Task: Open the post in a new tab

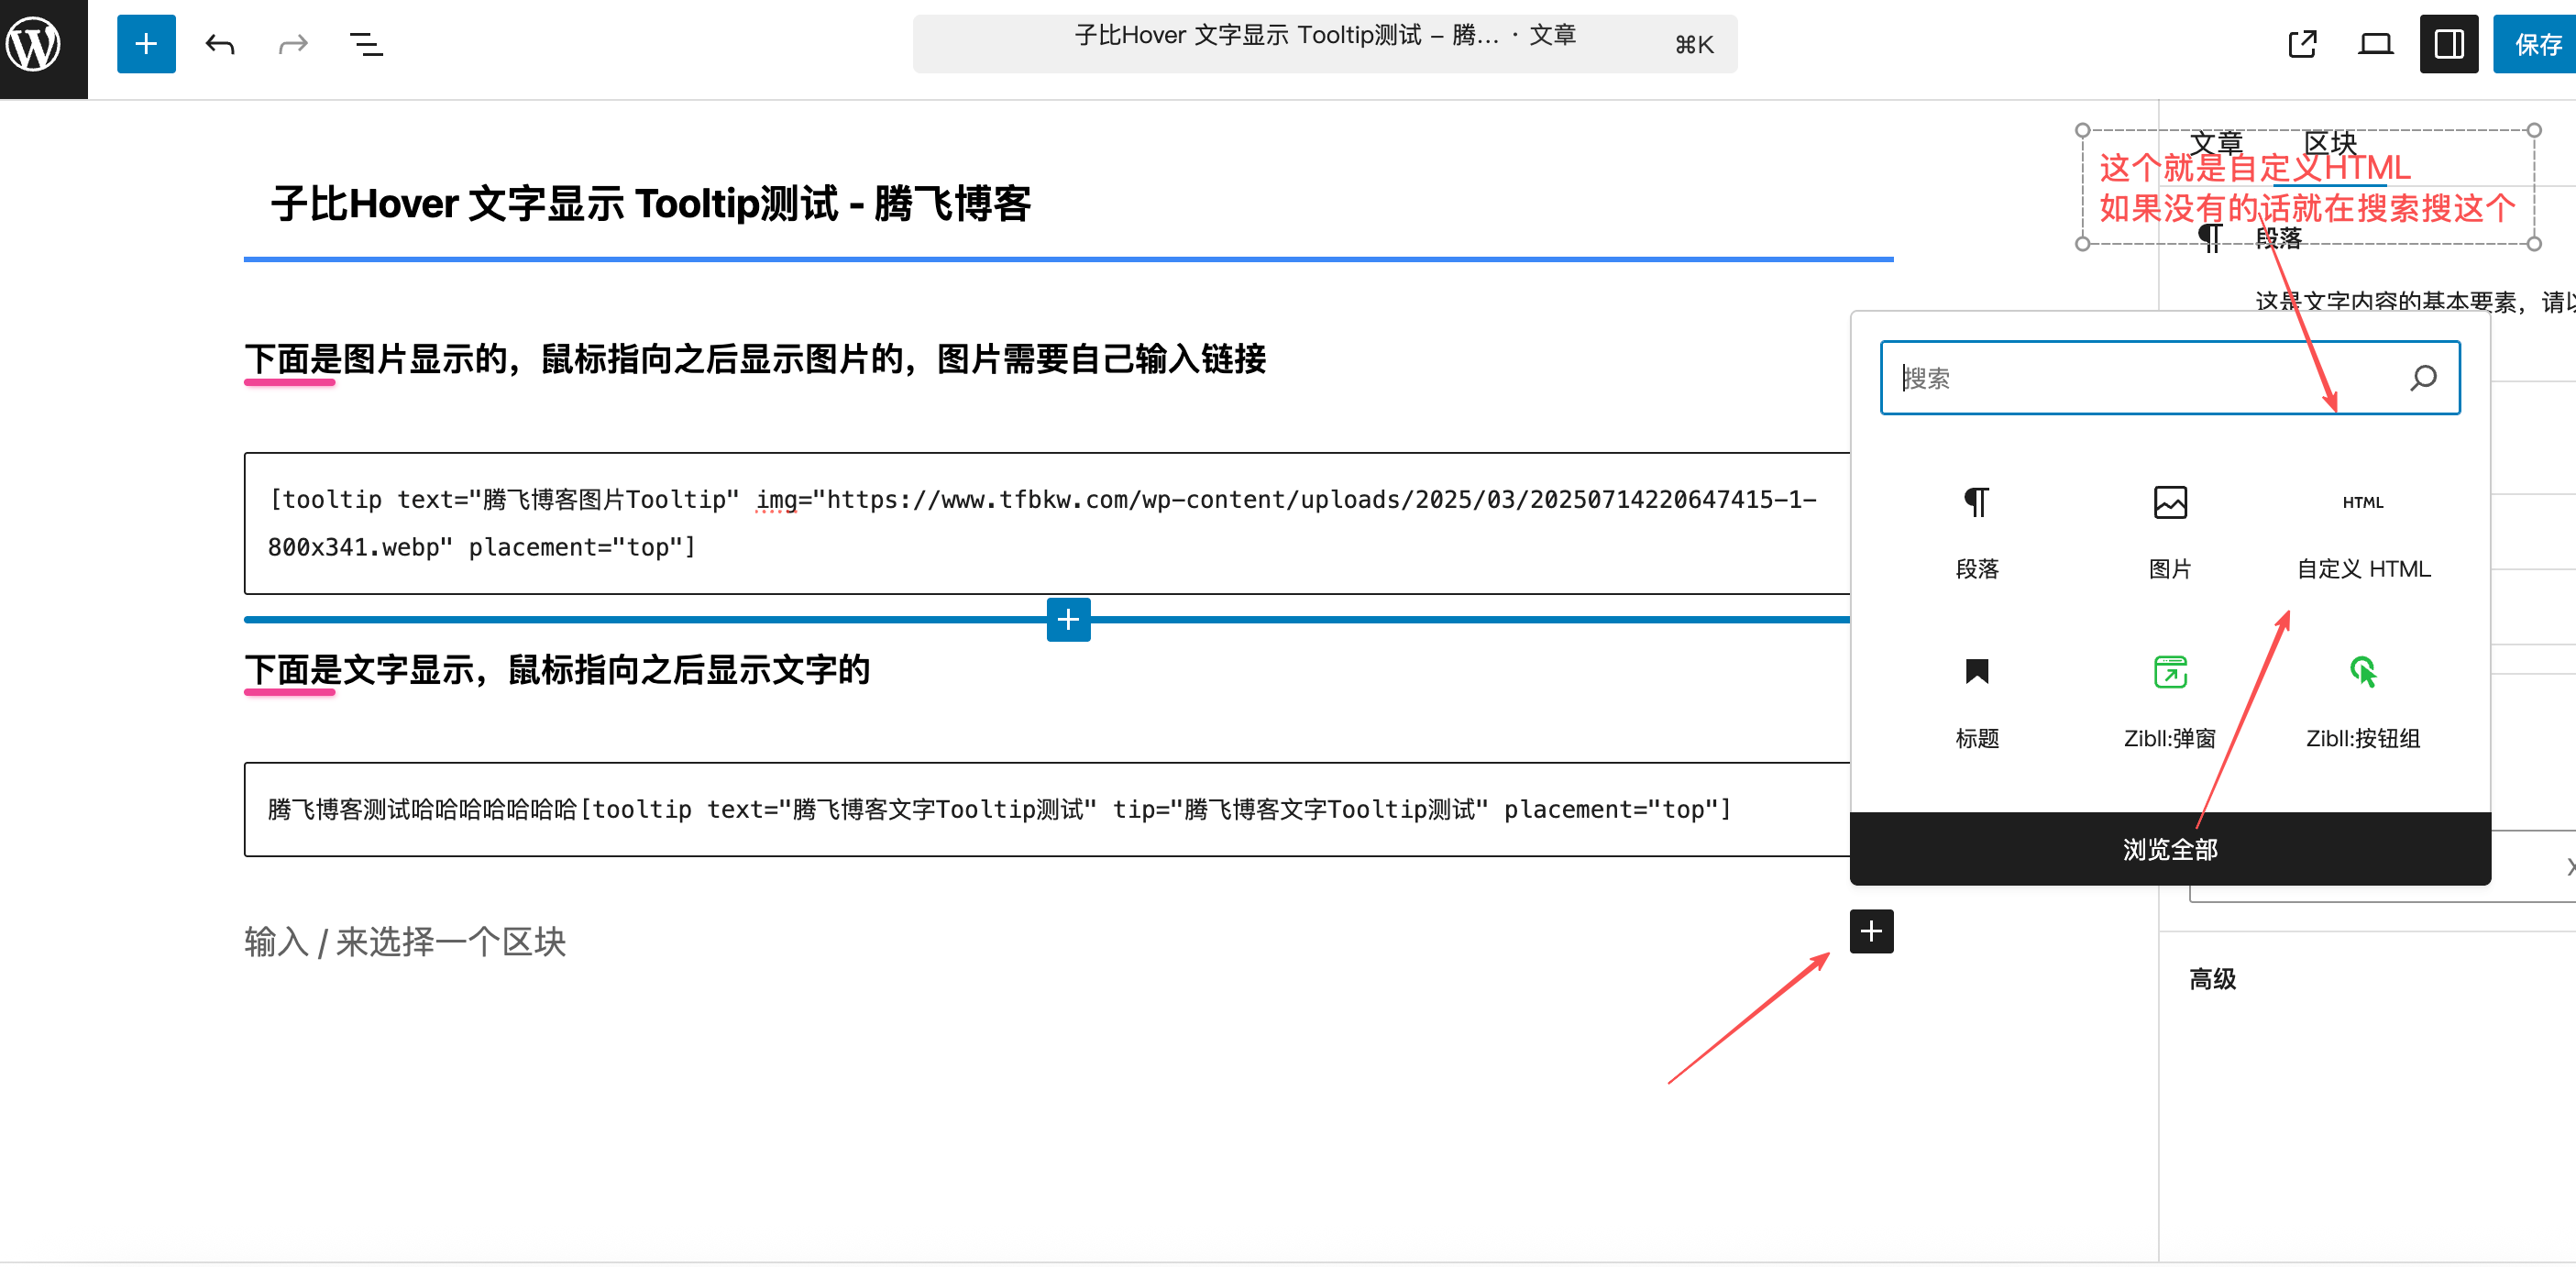Action: pyautogui.click(x=2303, y=44)
